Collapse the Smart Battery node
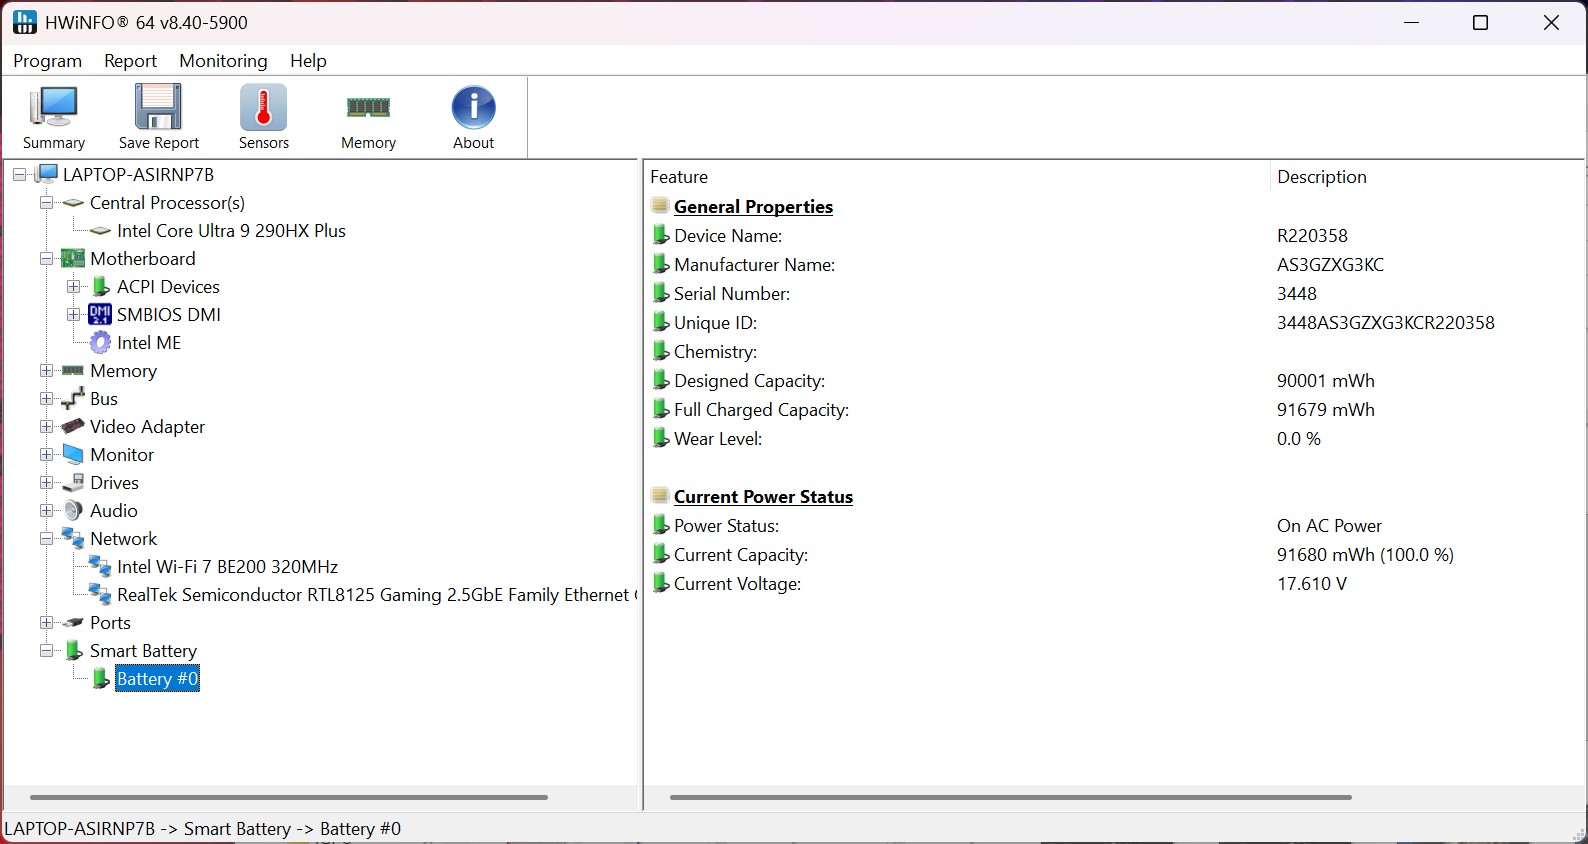 (46, 651)
